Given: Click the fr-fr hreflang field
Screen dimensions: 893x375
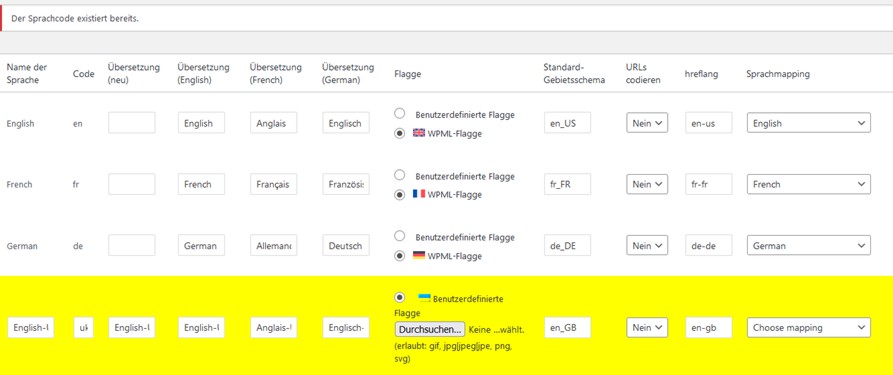Looking at the screenshot, I should pos(708,184).
